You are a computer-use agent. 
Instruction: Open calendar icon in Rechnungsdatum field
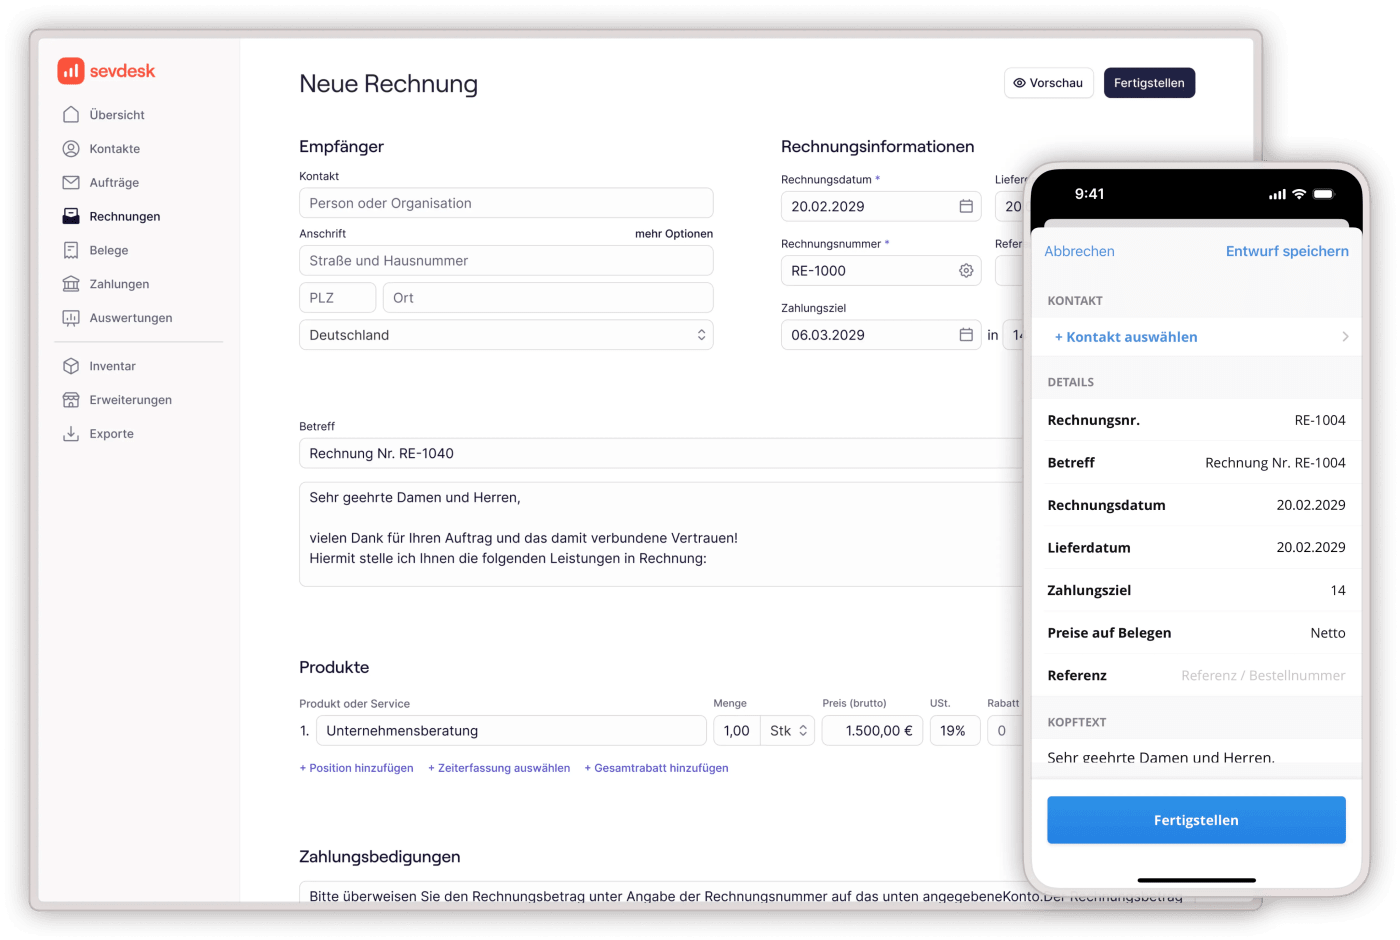tap(966, 206)
